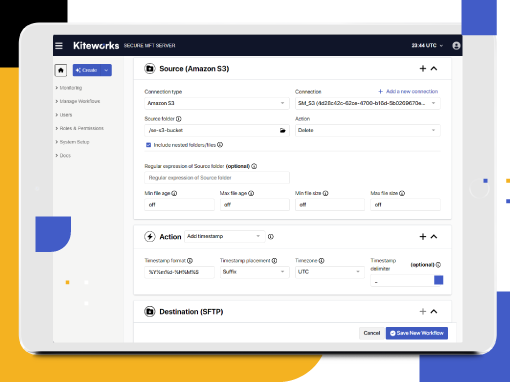Collapse the Destination (SFTP) section
510x382 pixels.
point(434,311)
